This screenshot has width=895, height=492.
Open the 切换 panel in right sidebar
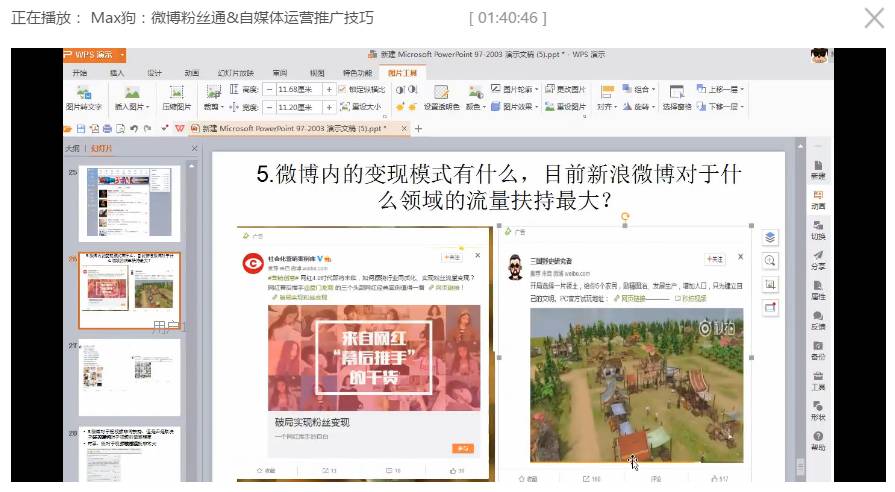tap(818, 230)
